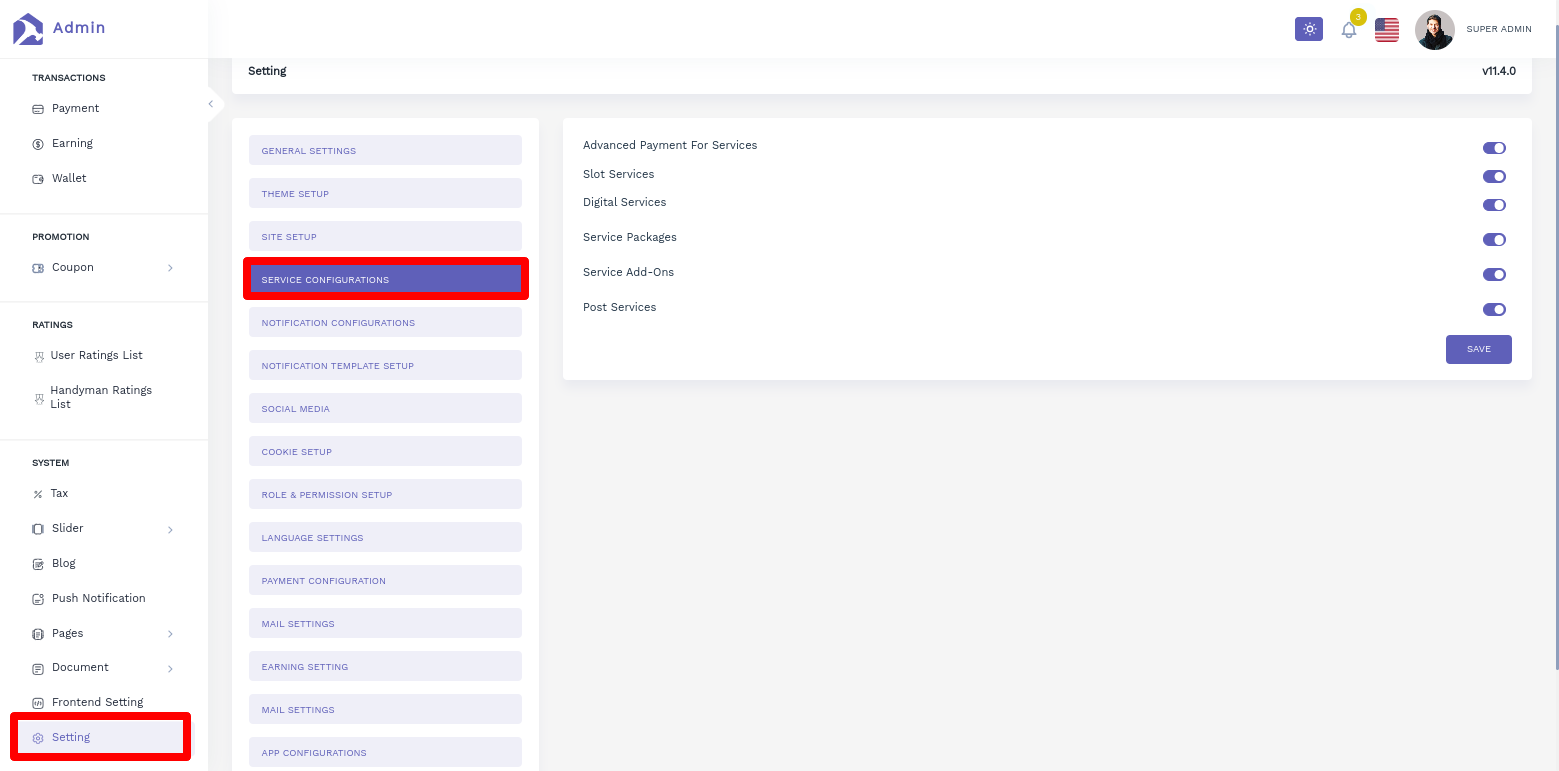The height and width of the screenshot is (771, 1559).
Task: Open the Blog menu link
Action: click(63, 563)
